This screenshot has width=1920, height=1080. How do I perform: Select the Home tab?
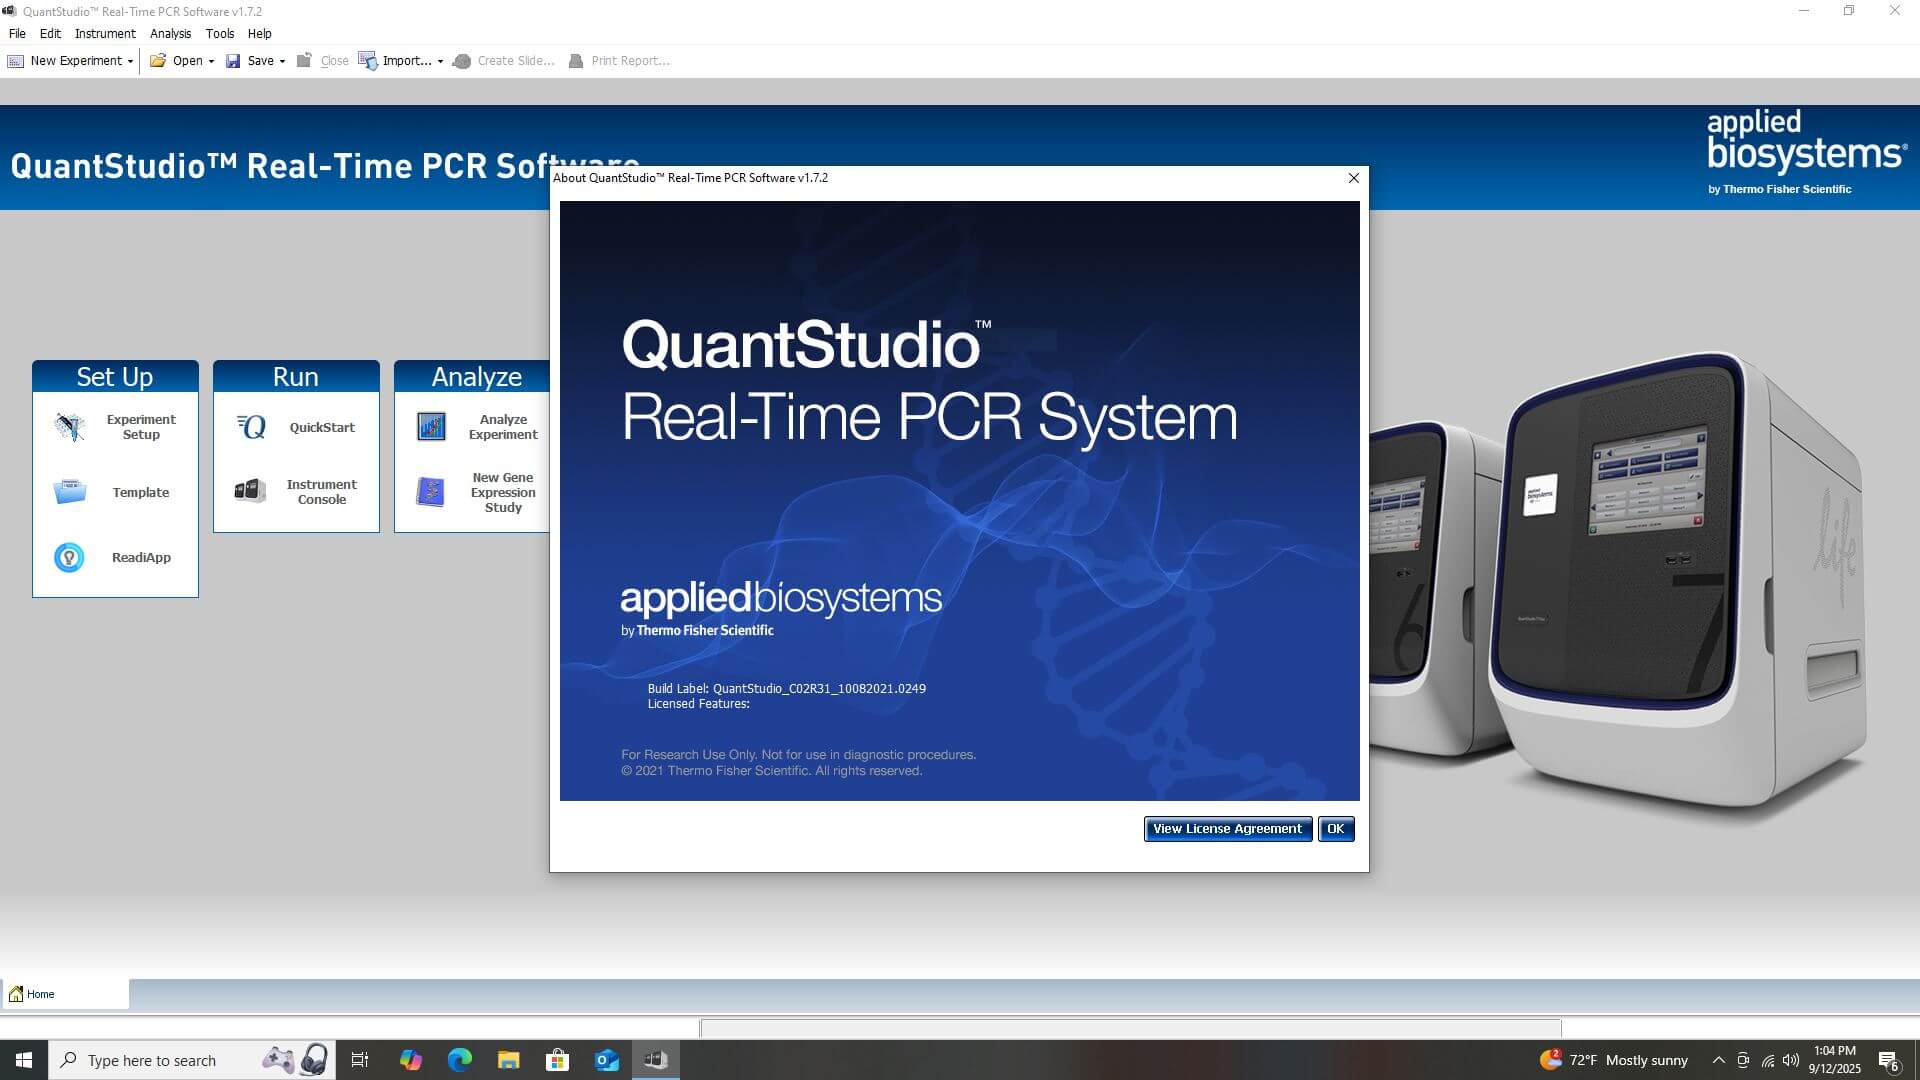(x=40, y=994)
